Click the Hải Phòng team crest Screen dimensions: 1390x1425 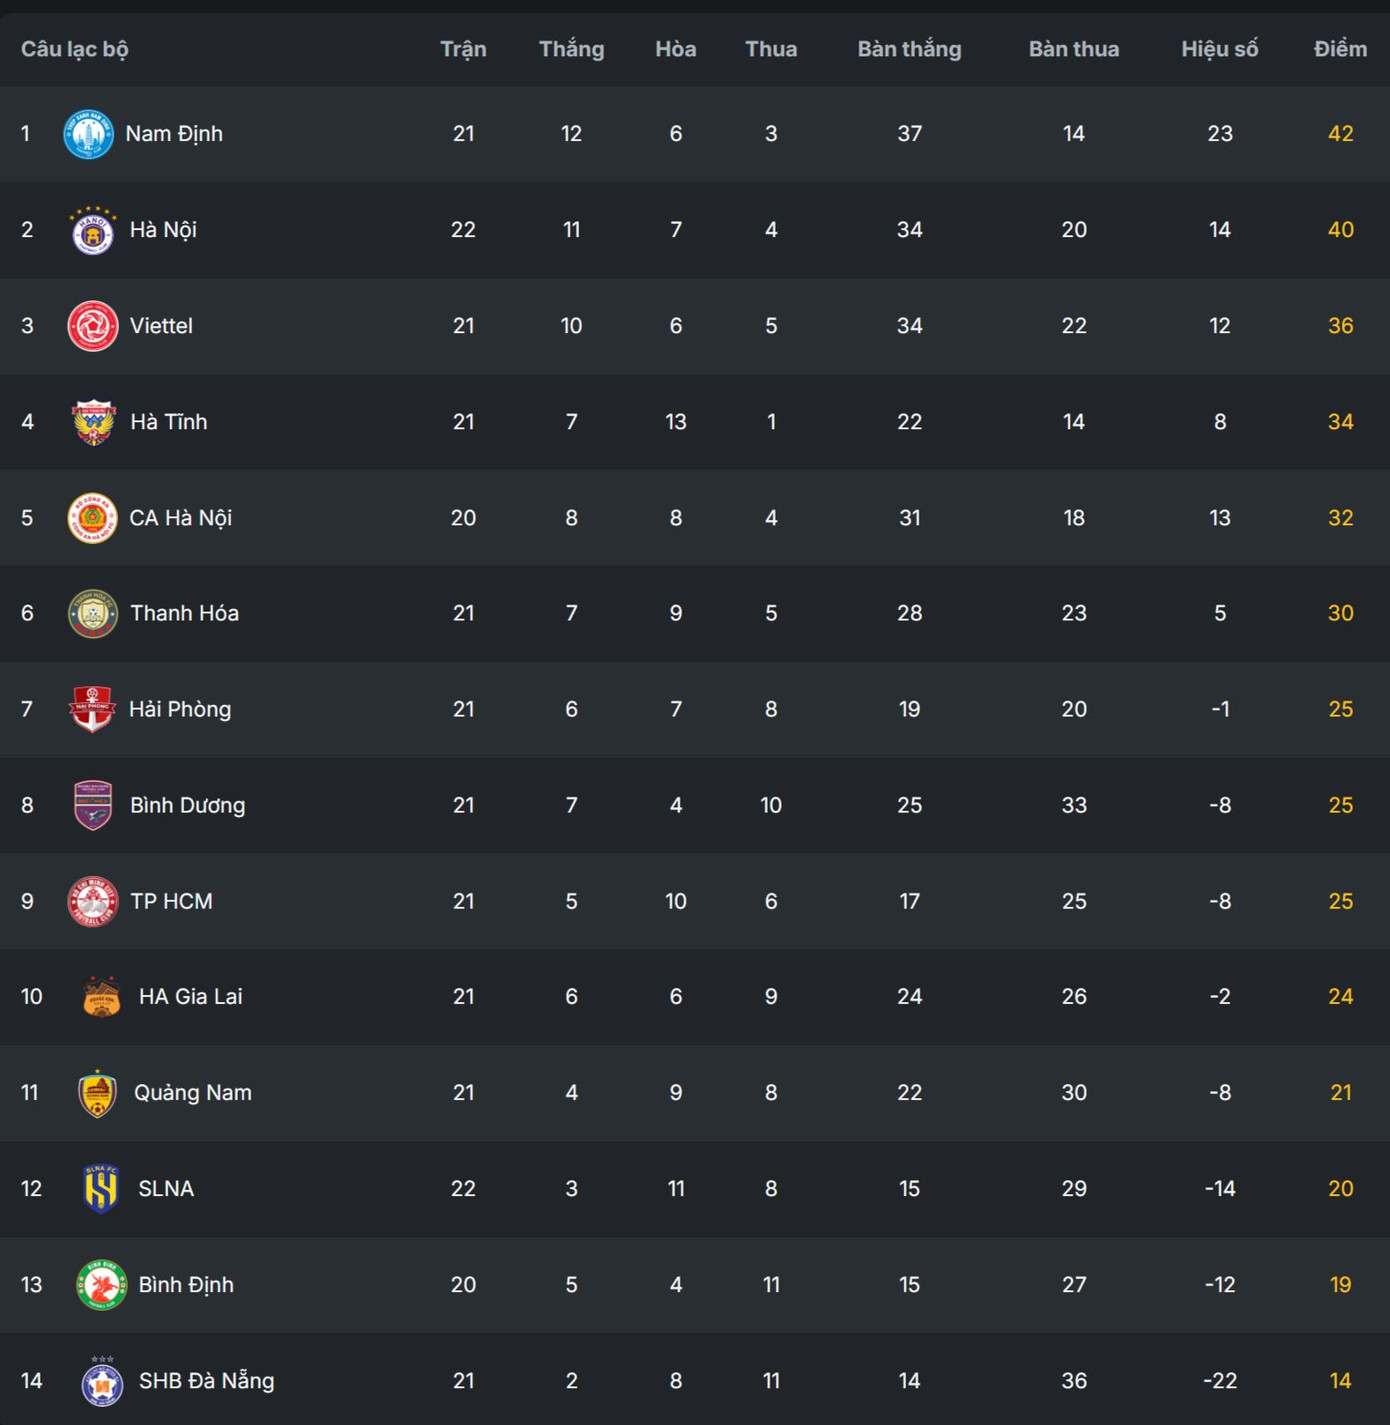click(x=92, y=709)
